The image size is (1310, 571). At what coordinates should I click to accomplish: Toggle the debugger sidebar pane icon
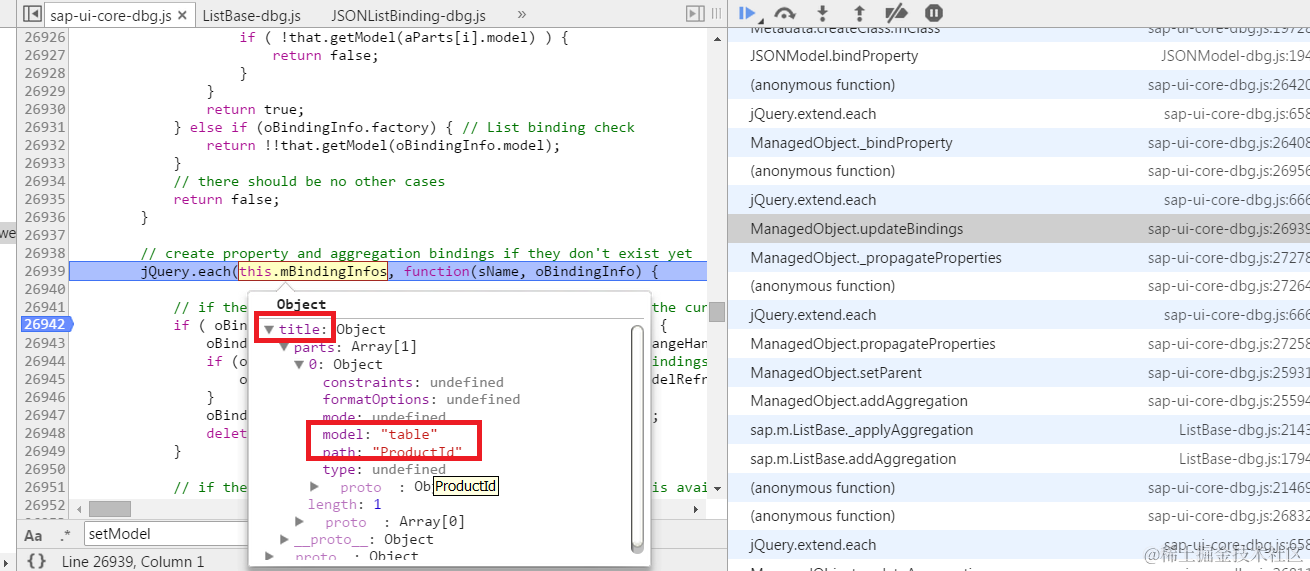pos(695,14)
